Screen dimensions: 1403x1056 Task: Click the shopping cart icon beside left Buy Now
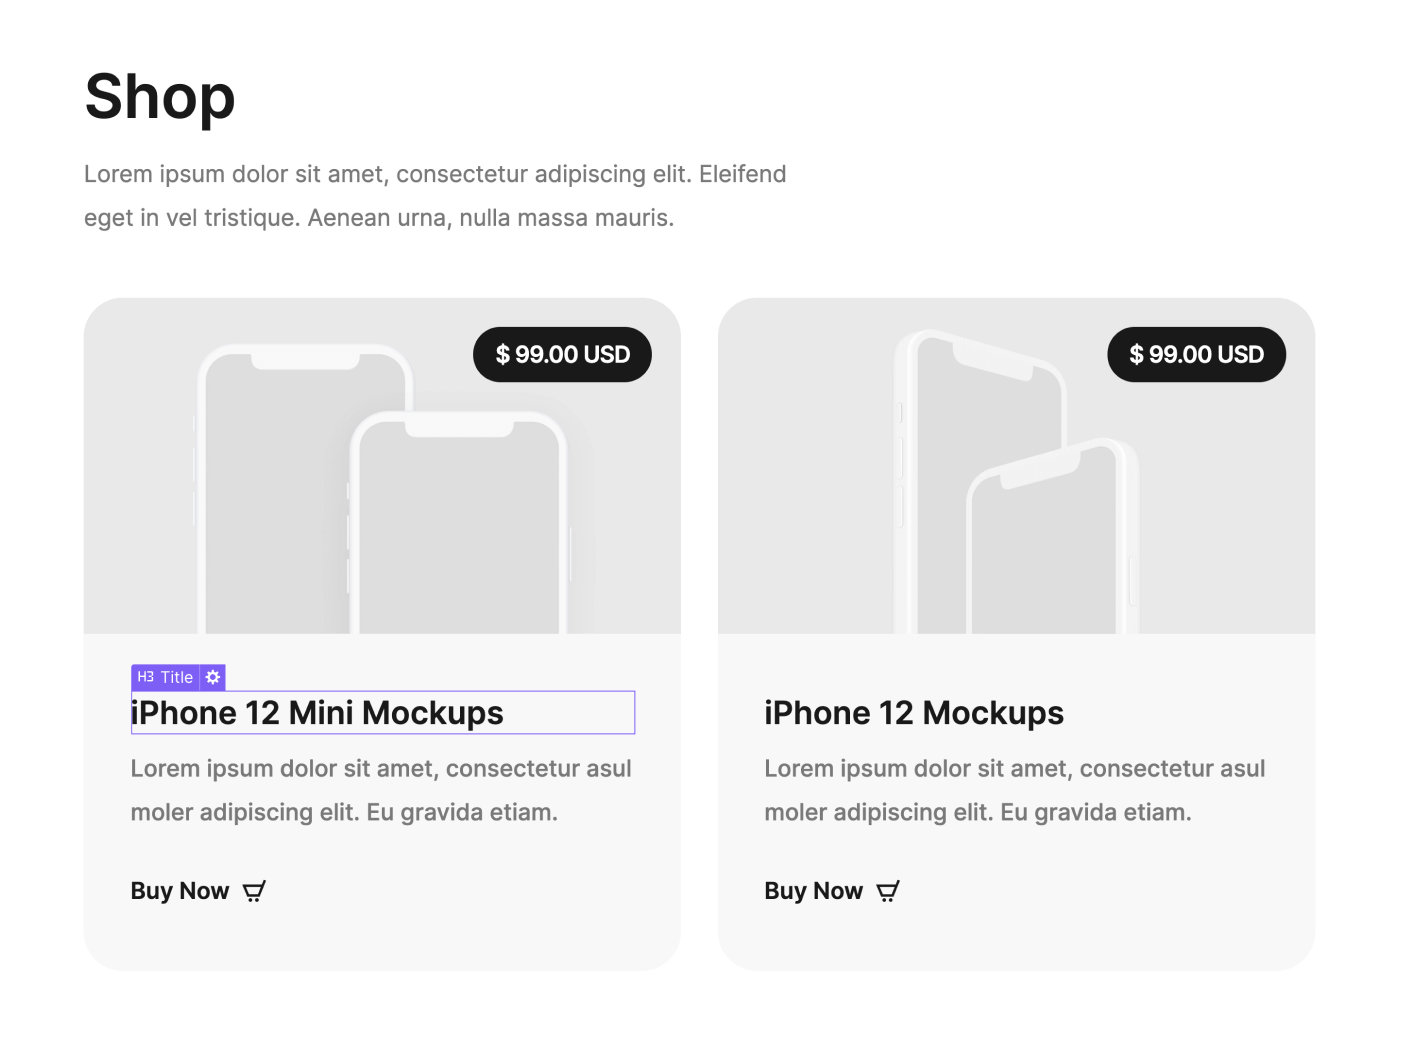253,890
